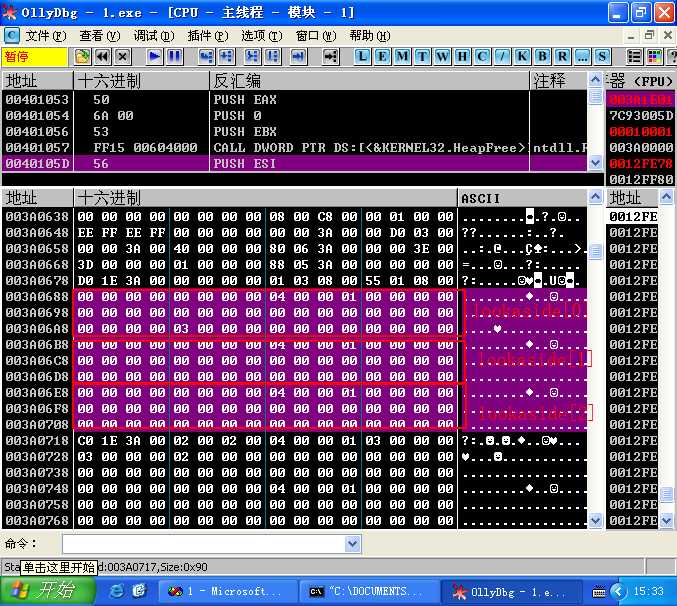This screenshot has width=677, height=606.
Task: Open References window with R button
Action: click(562, 57)
